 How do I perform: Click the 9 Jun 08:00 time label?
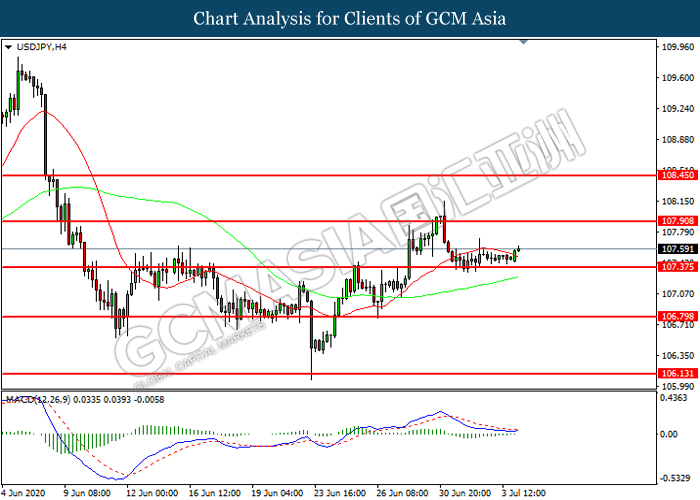(x=88, y=493)
